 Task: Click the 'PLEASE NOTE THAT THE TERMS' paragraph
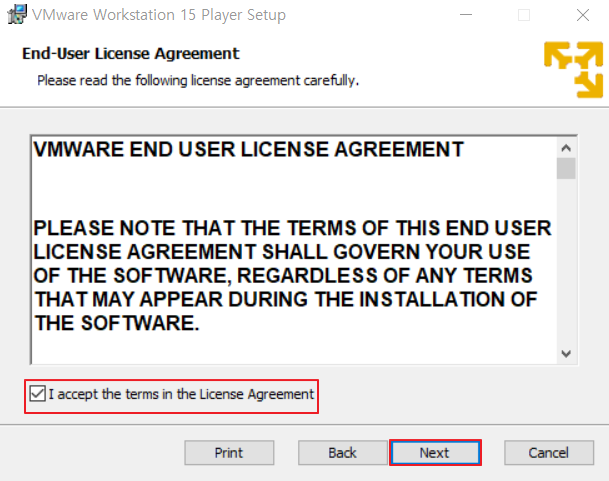click(x=292, y=275)
